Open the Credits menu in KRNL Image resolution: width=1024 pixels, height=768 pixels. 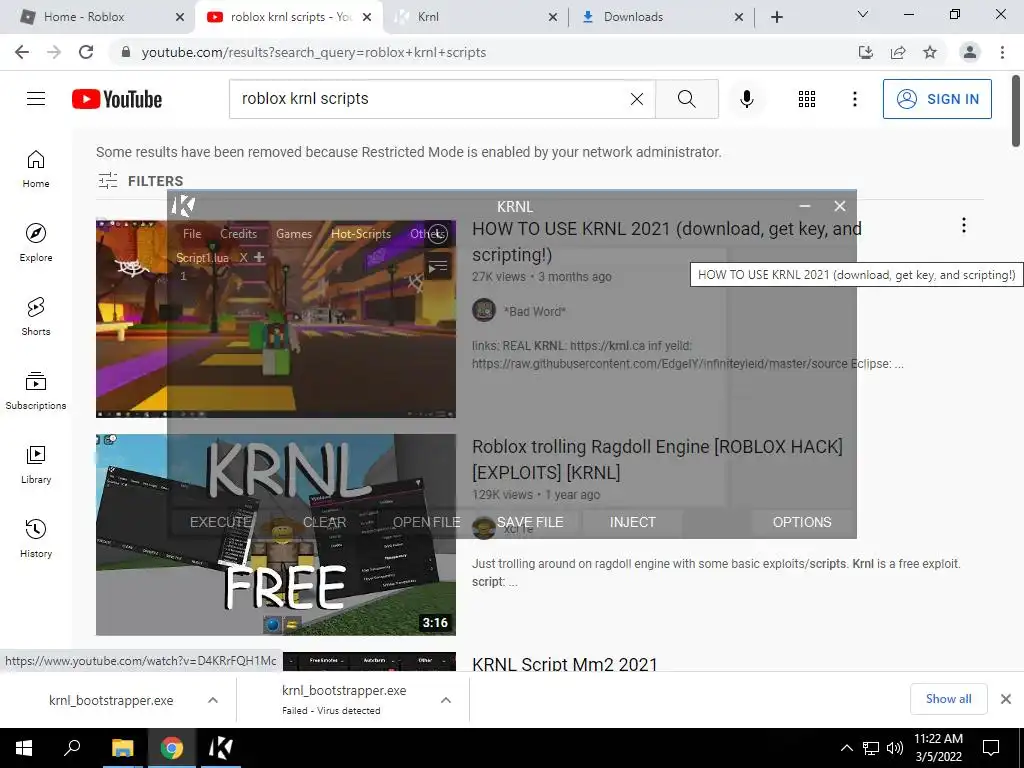pos(238,234)
